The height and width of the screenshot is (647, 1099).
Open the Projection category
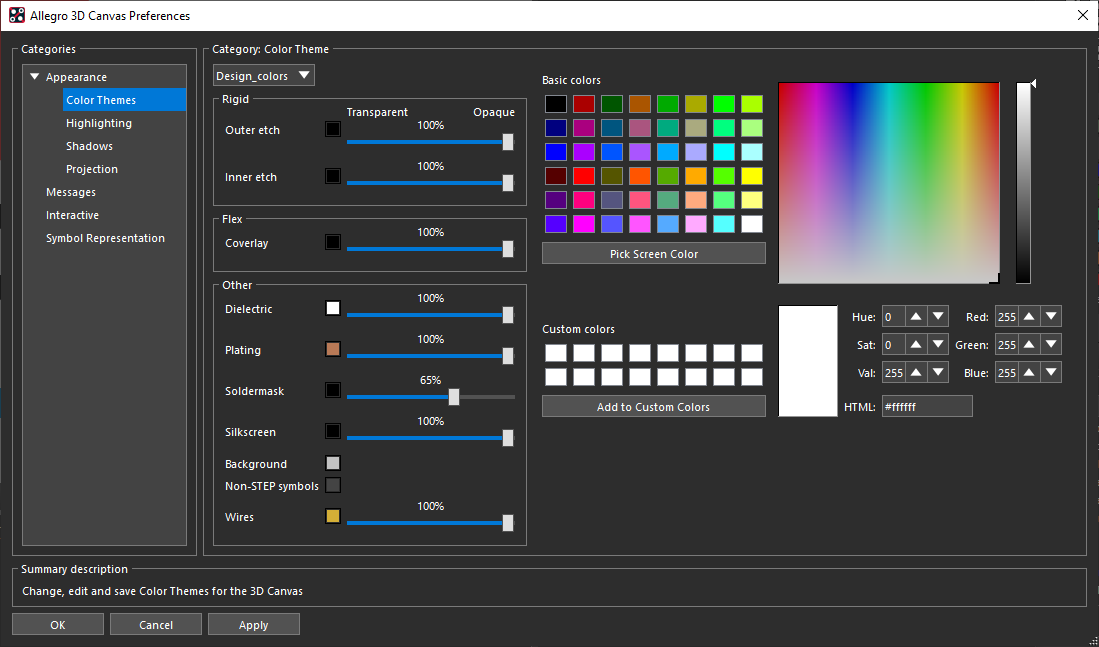[x=92, y=169]
